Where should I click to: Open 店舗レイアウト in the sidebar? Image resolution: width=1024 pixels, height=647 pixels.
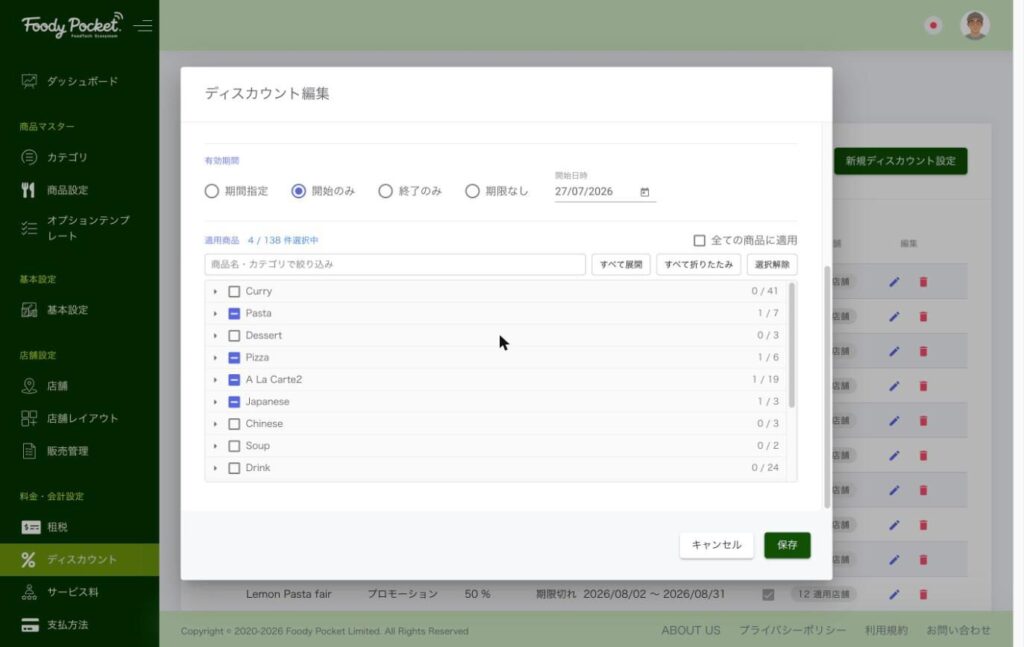79,418
